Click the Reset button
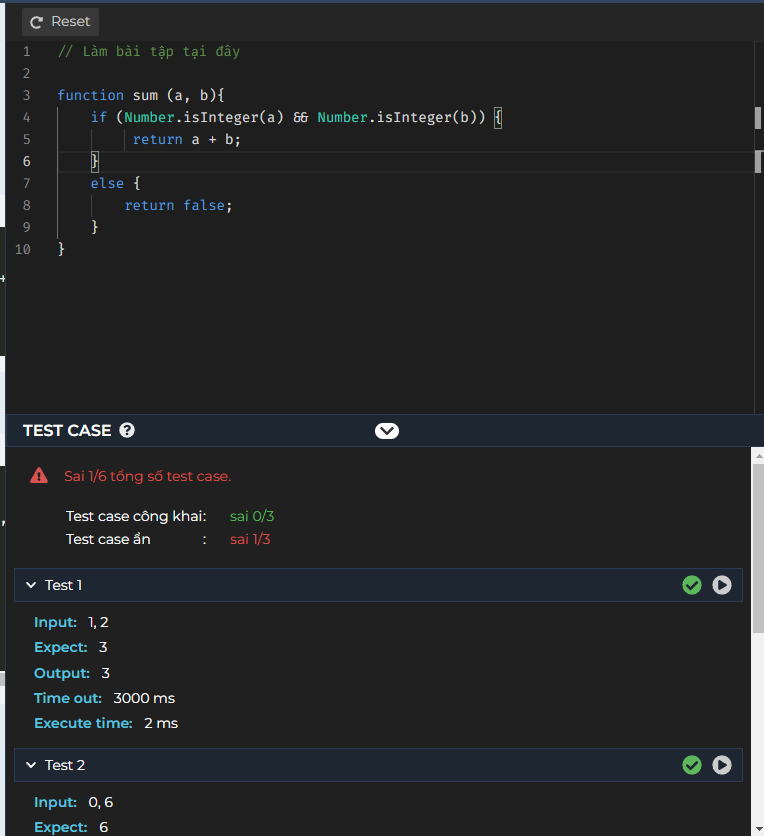The height and width of the screenshot is (836, 764). point(60,21)
